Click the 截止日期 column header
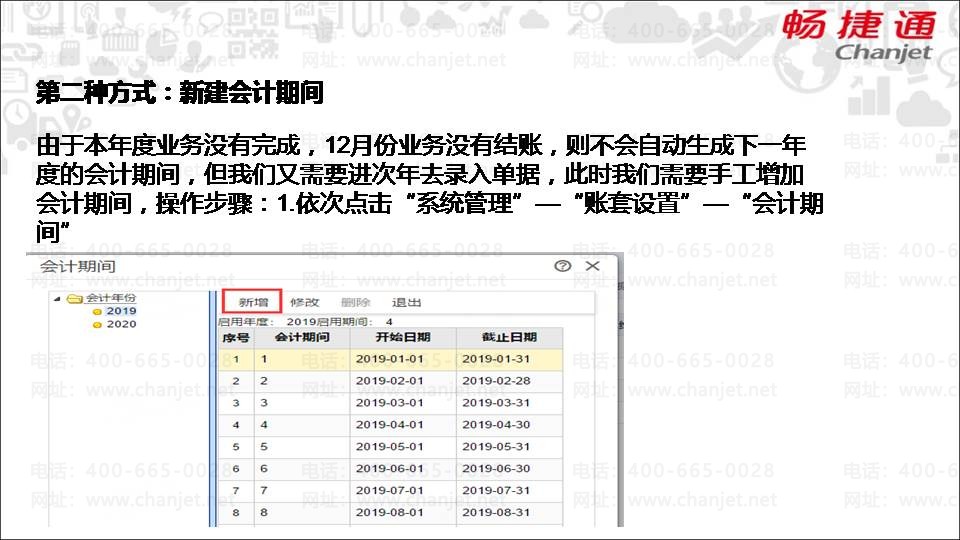Viewport: 960px width, 540px height. point(509,337)
